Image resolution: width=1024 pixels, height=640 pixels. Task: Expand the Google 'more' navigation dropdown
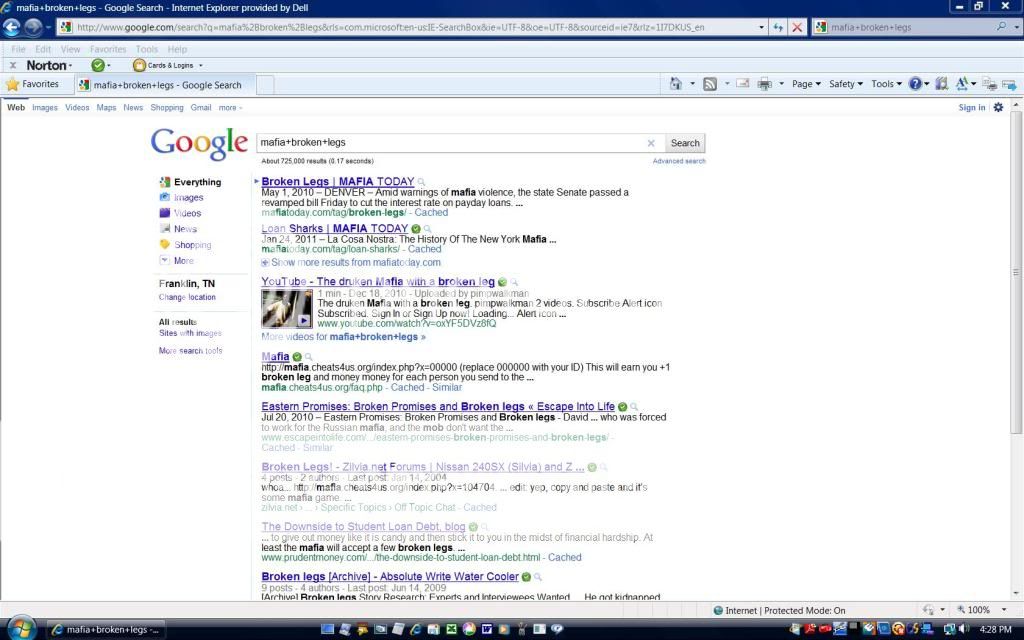click(x=230, y=108)
